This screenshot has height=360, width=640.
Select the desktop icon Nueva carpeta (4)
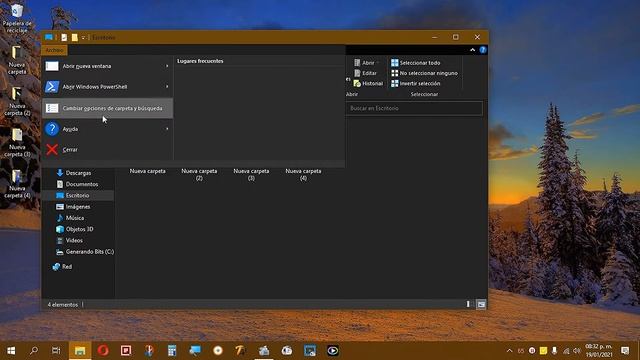(x=17, y=184)
